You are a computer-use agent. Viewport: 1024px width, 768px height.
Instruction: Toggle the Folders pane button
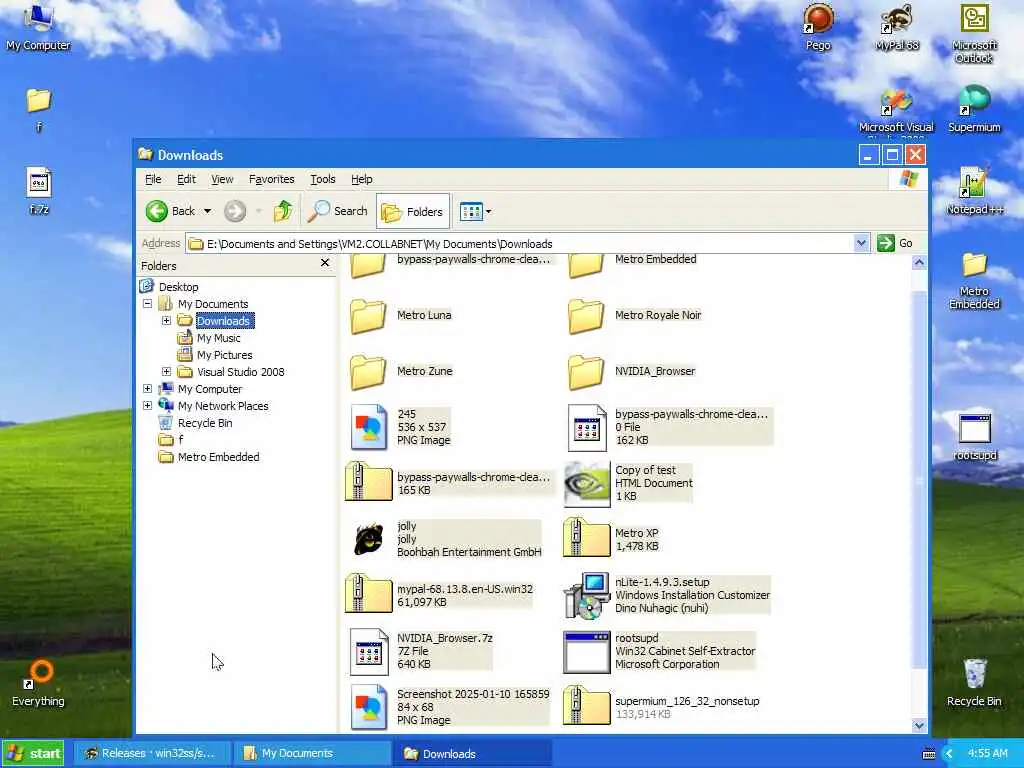[x=413, y=211]
